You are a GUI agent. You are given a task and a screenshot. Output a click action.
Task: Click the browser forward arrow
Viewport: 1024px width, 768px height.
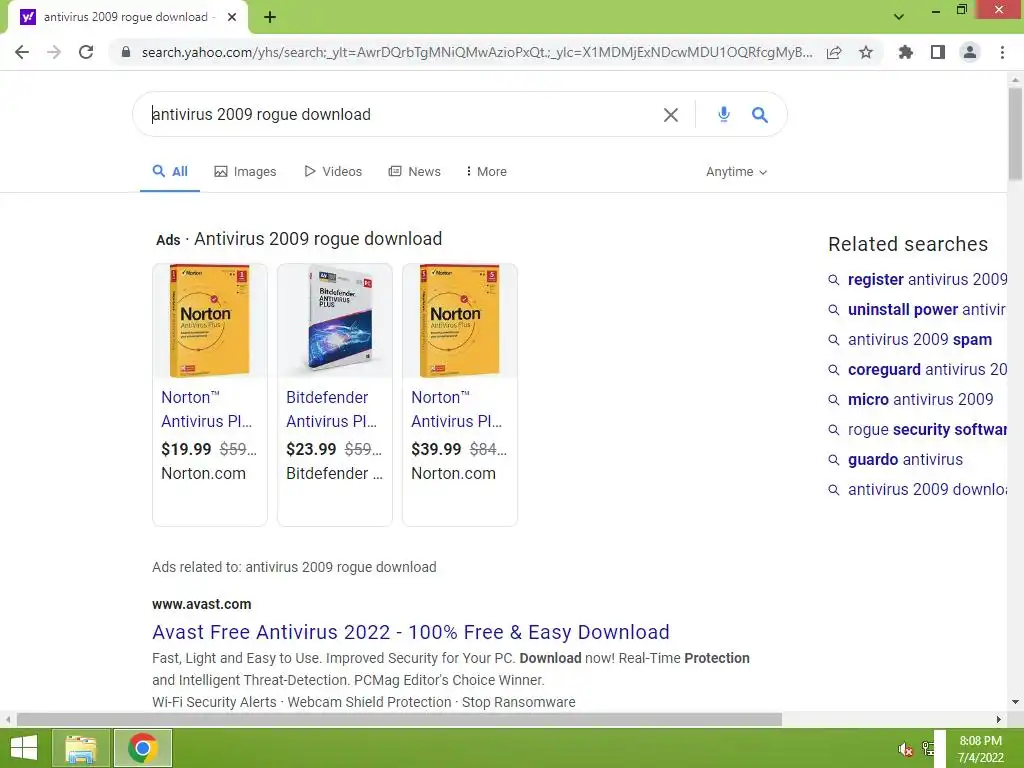pos(54,52)
